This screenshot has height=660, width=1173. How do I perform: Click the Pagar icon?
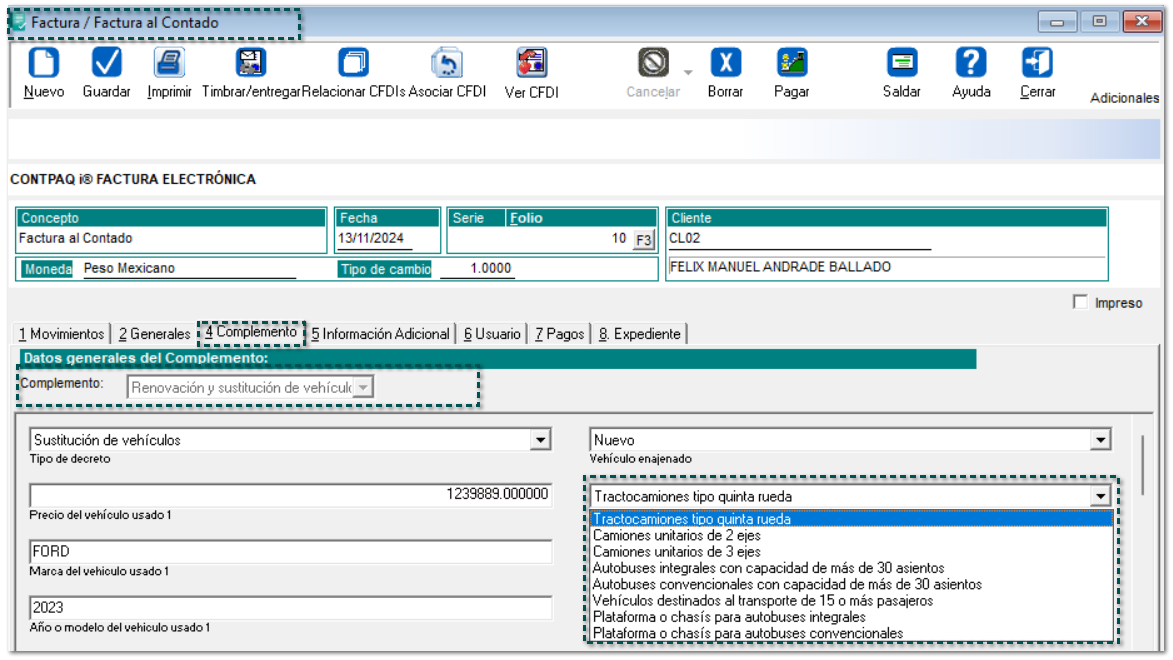791,63
